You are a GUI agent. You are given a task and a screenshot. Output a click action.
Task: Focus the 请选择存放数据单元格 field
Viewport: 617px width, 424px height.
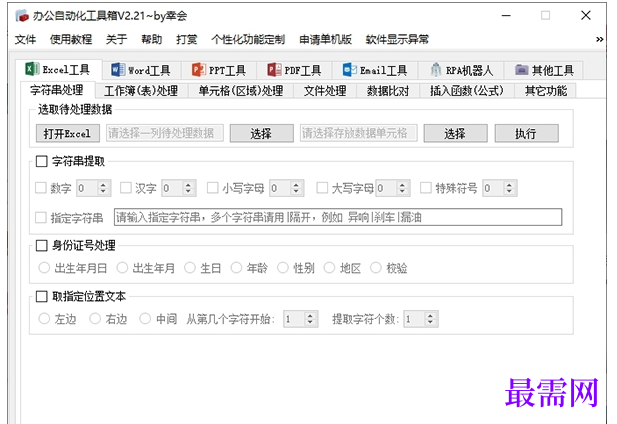point(358,133)
